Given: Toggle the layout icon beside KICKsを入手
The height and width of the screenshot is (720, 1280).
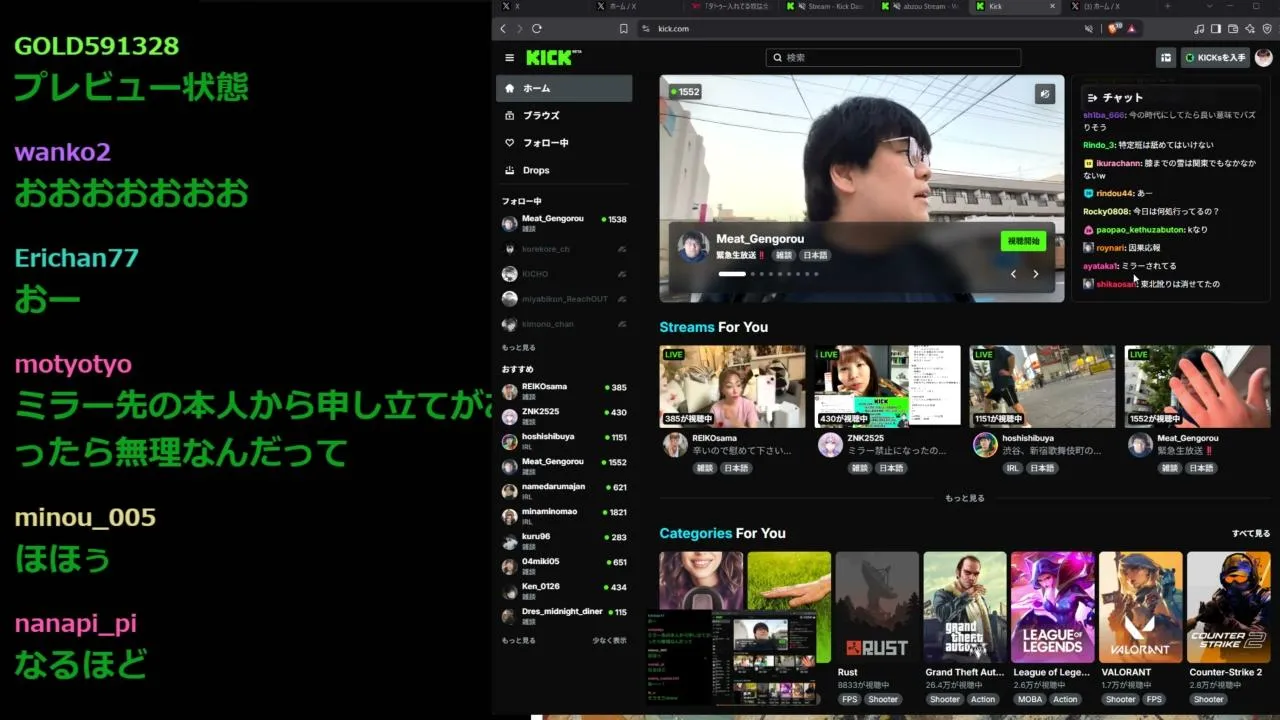Looking at the screenshot, I should [x=1166, y=58].
